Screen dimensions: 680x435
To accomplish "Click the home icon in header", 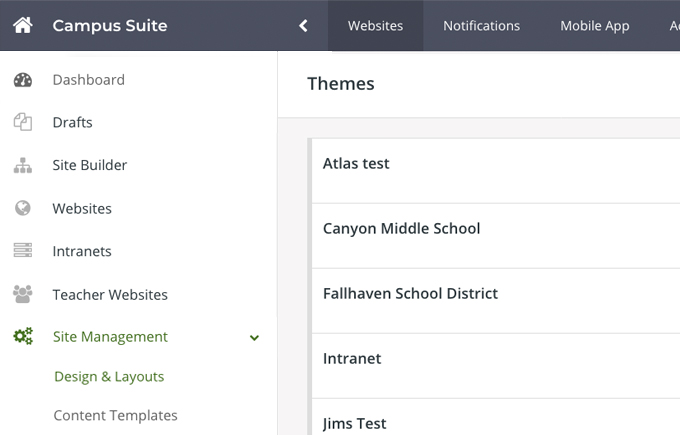I will pos(23,26).
